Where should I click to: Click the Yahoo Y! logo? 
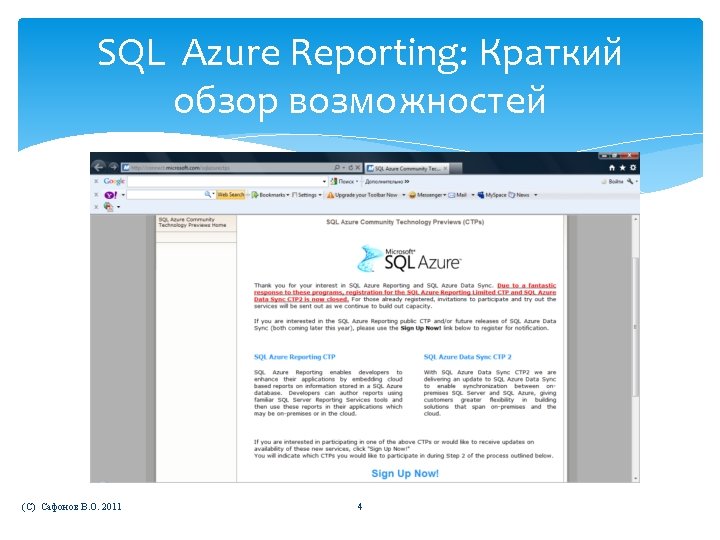(x=111, y=195)
